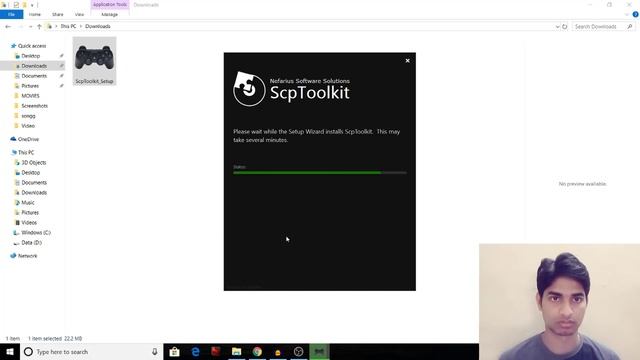Close the ScpToolkit installer with X
Viewport: 640px width, 360px height.
coord(407,60)
